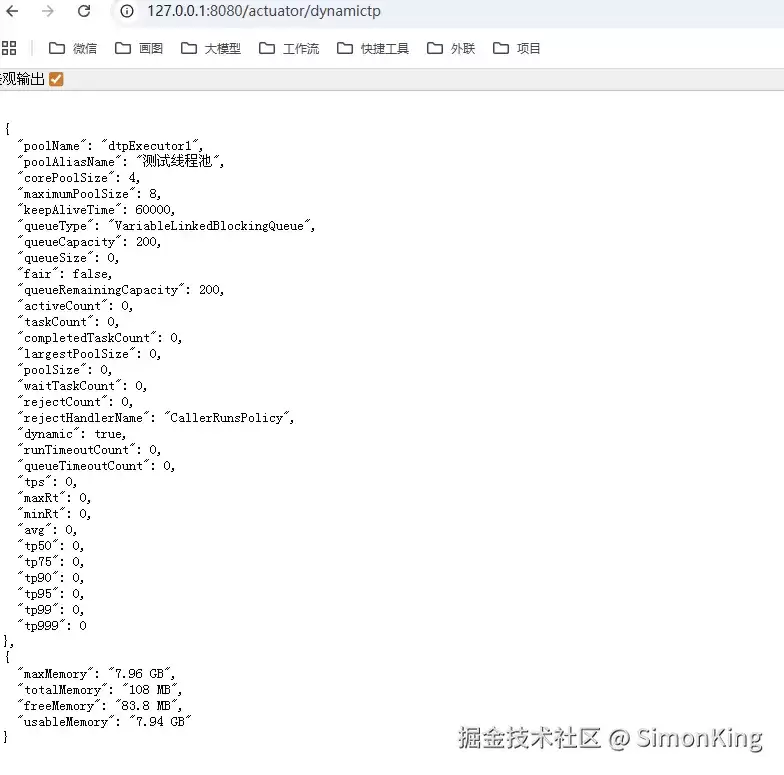784x775 pixels.
Task: Open the 微信 bookmark folder
Action: (72, 48)
